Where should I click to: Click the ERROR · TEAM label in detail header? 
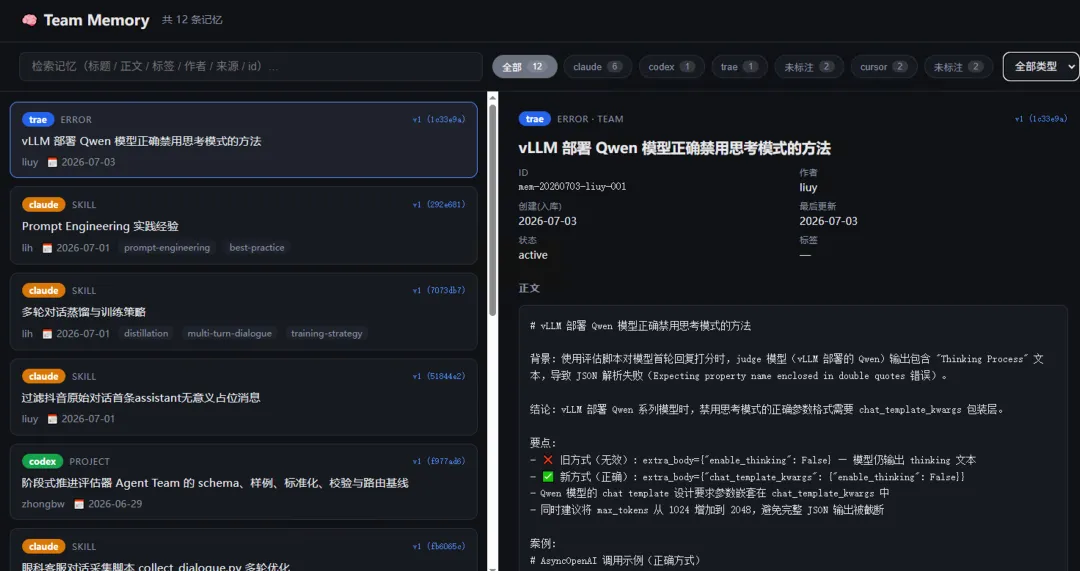click(590, 119)
